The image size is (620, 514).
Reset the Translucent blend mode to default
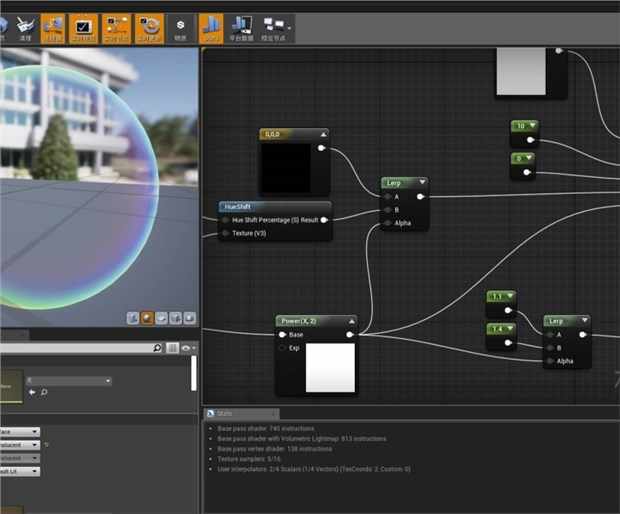pyautogui.click(x=46, y=445)
